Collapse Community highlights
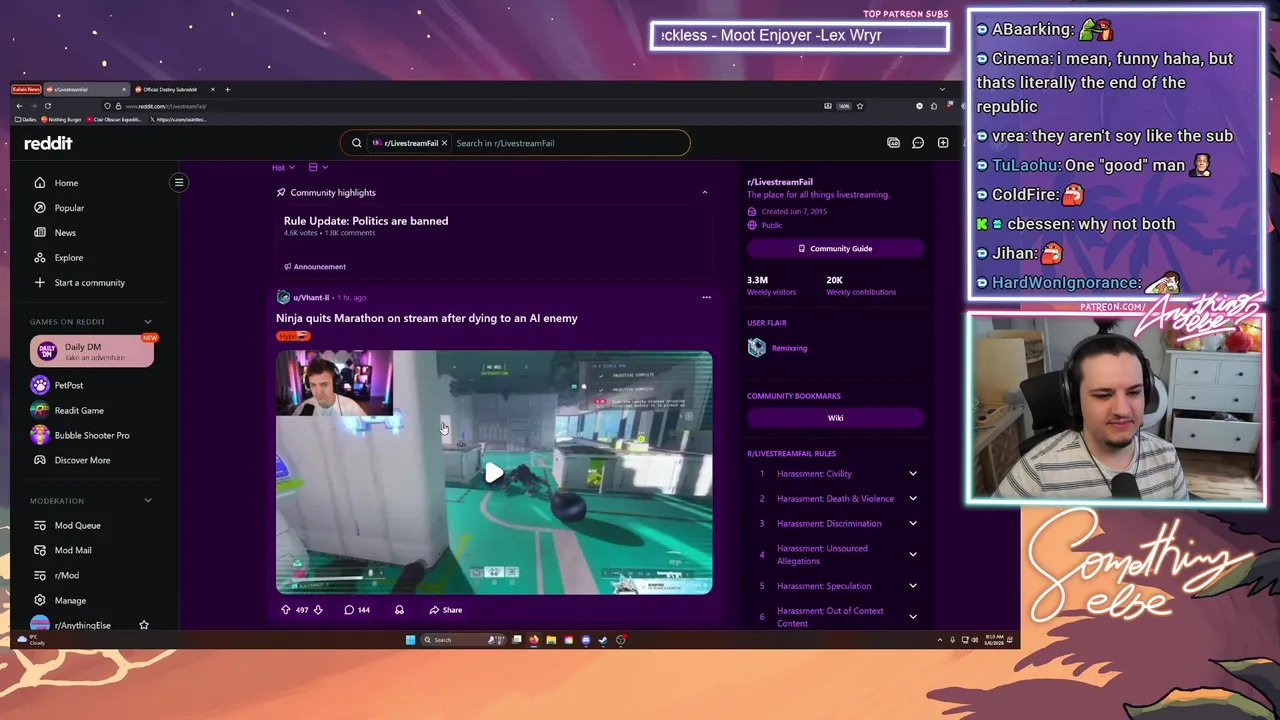The image size is (1280, 720). (x=705, y=192)
